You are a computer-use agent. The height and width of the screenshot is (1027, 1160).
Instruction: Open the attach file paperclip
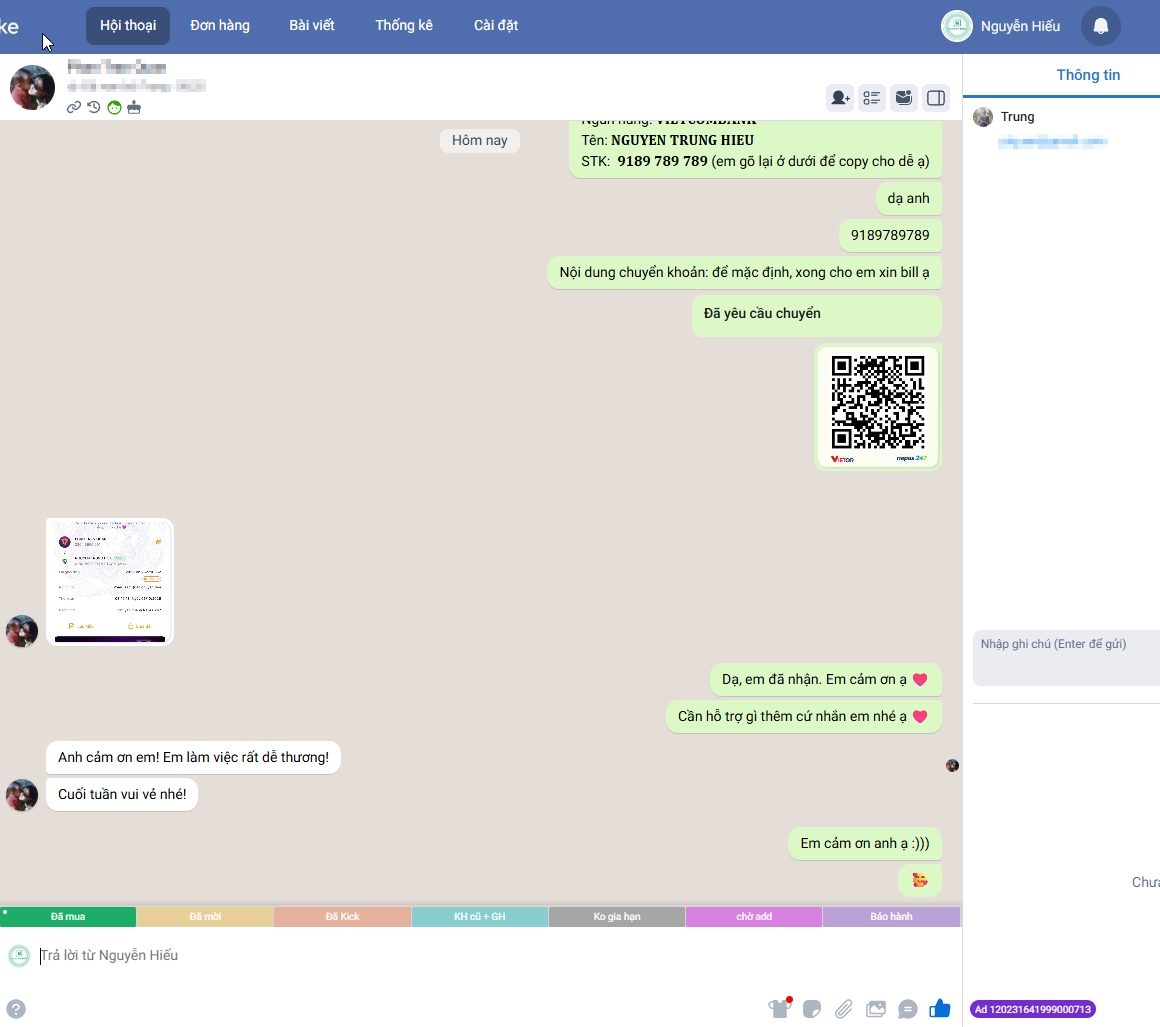[844, 1009]
